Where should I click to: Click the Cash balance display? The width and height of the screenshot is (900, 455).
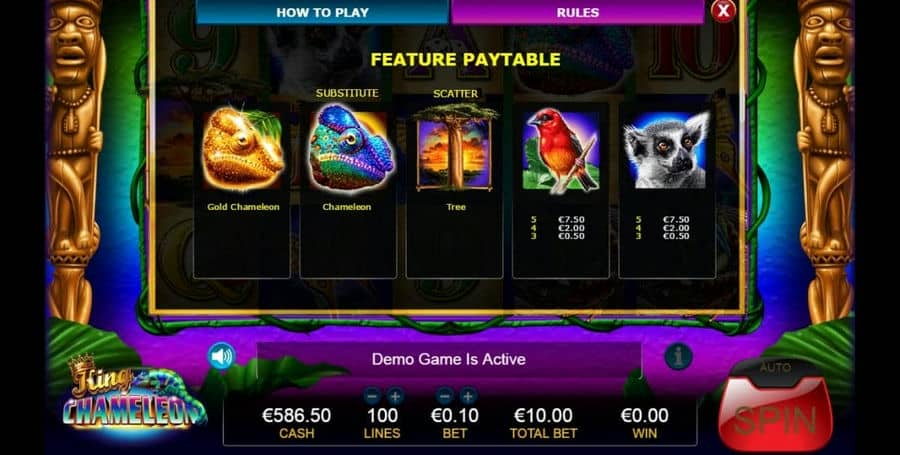point(296,422)
